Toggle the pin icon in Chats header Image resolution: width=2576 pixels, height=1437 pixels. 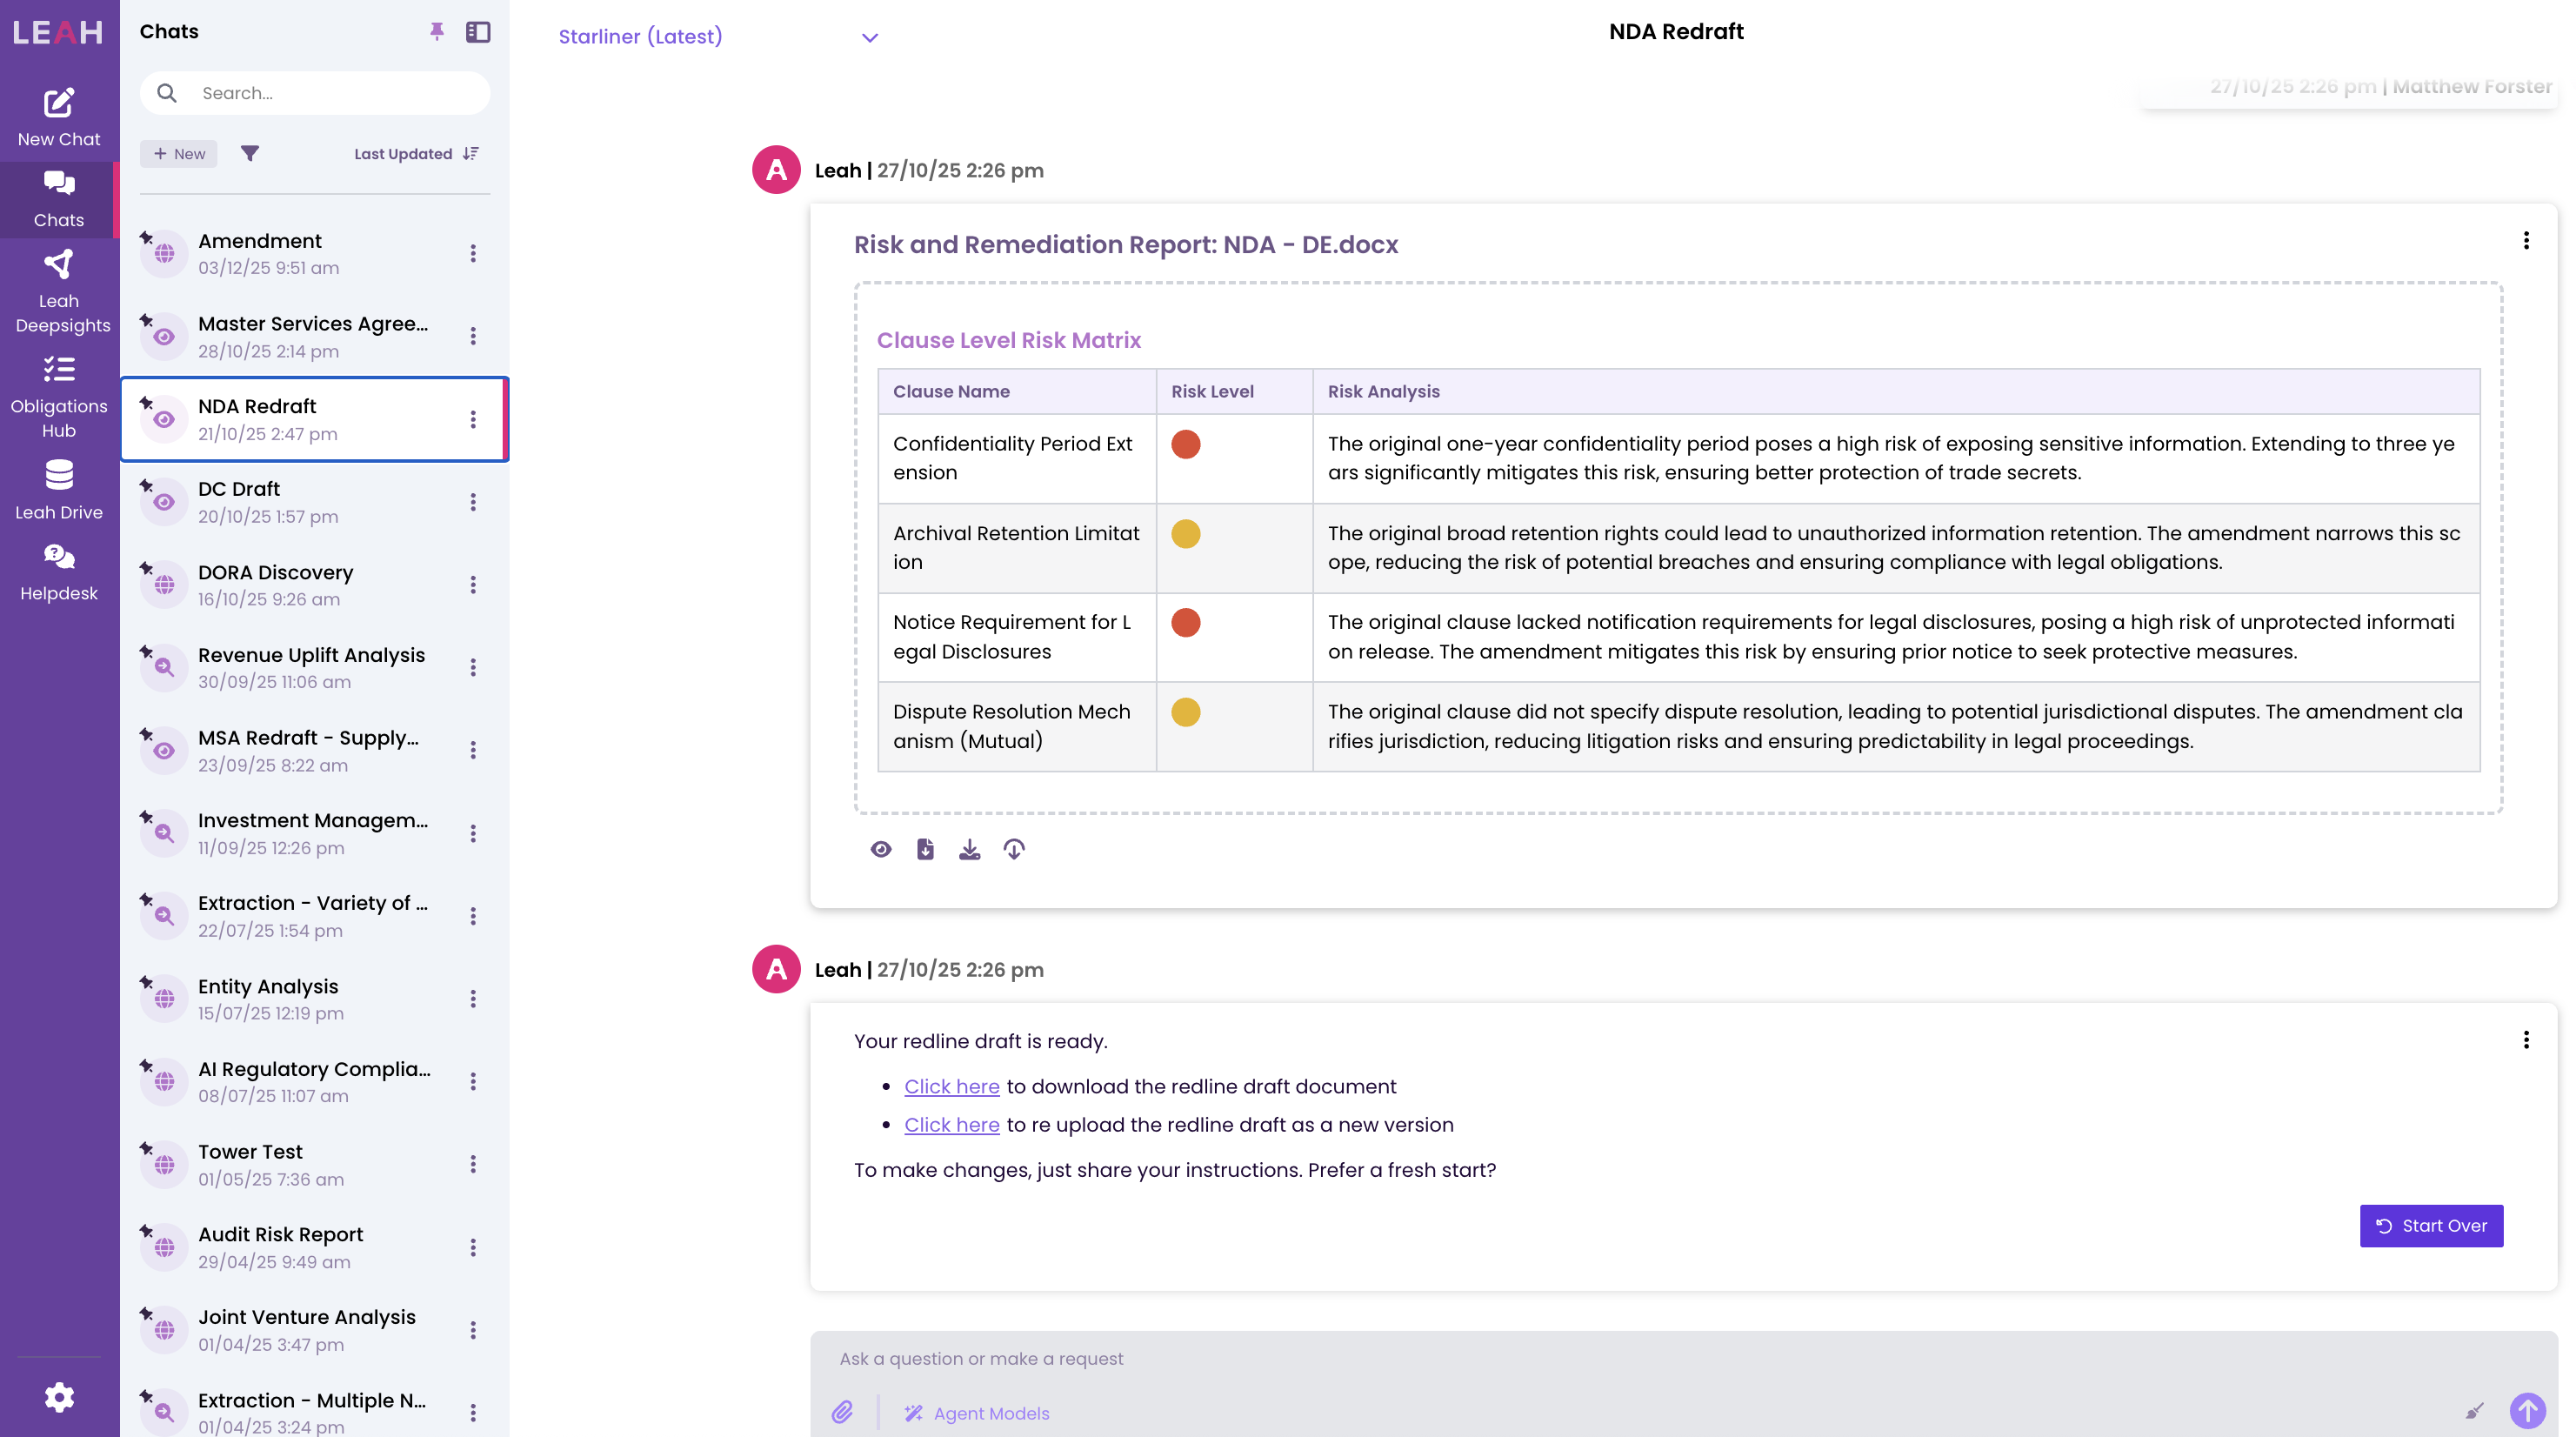pos(436,32)
